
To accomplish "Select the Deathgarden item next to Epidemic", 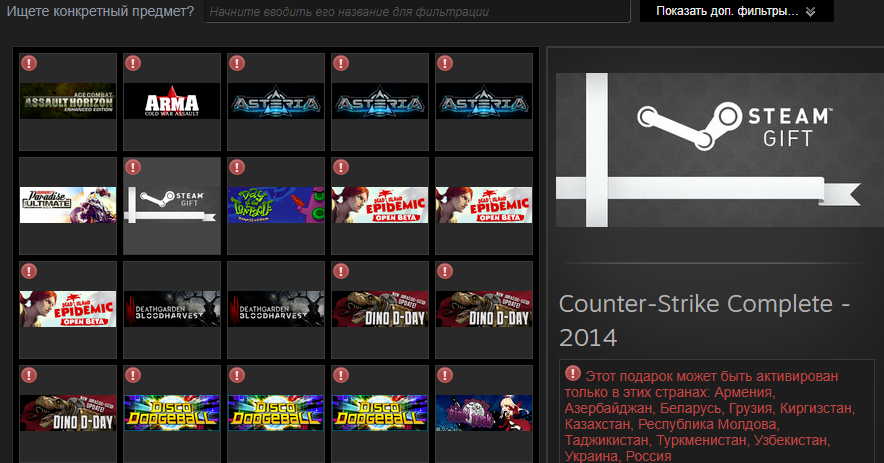I will [x=172, y=310].
